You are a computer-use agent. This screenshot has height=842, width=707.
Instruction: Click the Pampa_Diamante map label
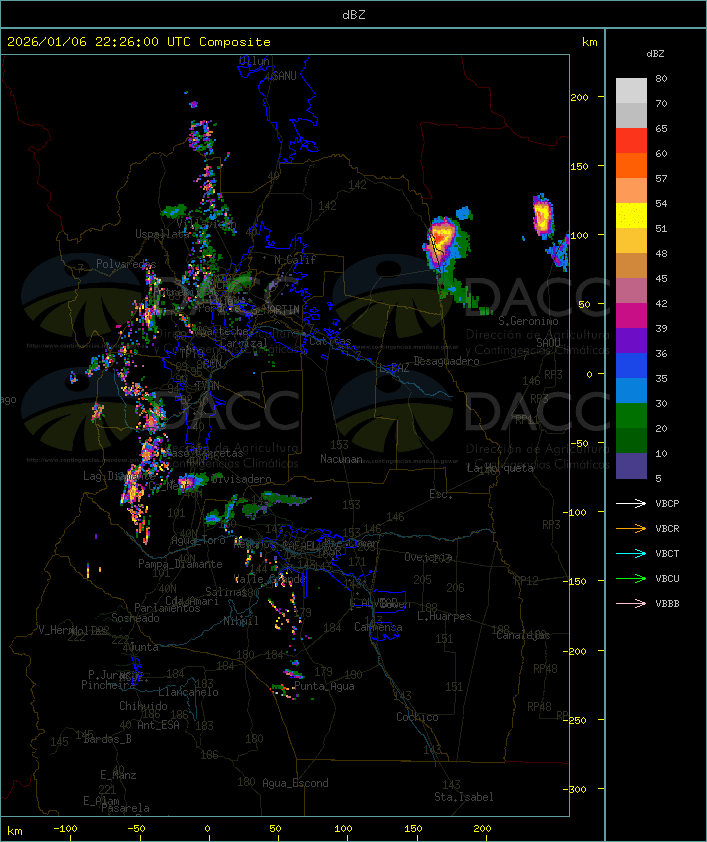pyautogui.click(x=180, y=564)
